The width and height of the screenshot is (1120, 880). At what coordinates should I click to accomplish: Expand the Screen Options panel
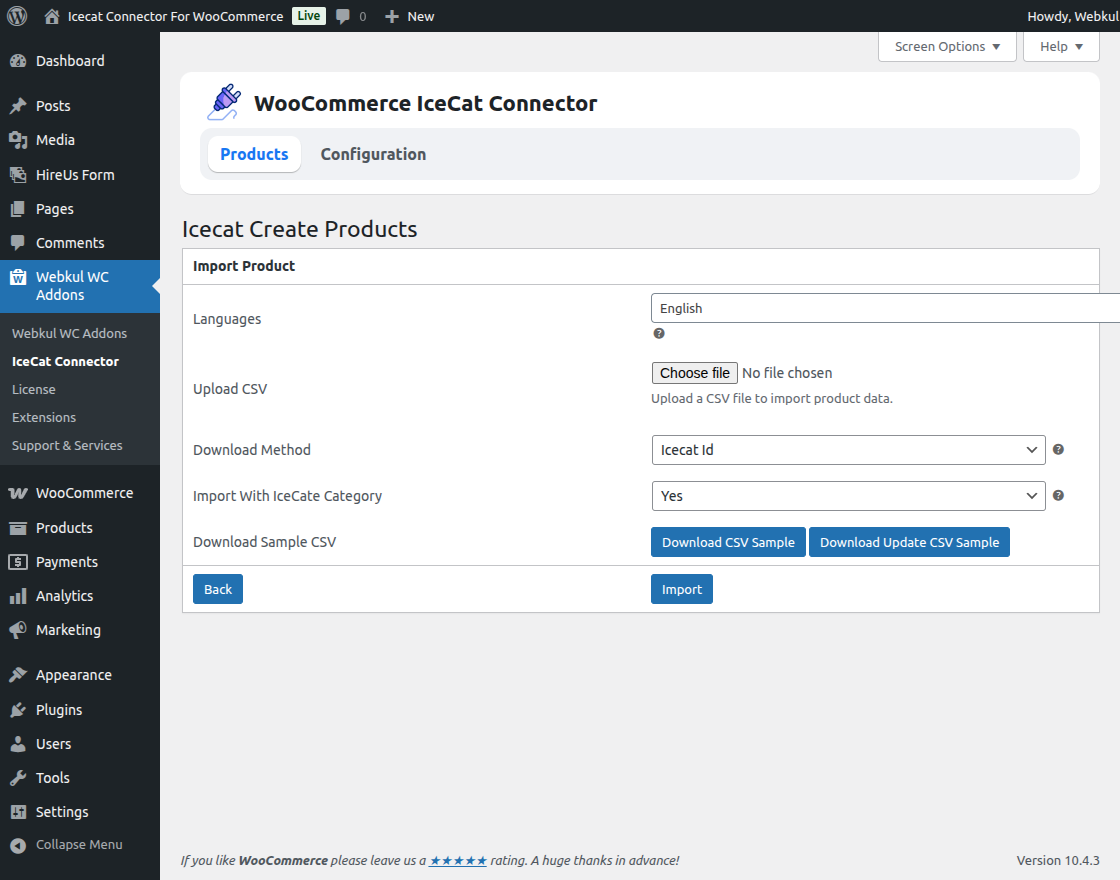click(946, 46)
